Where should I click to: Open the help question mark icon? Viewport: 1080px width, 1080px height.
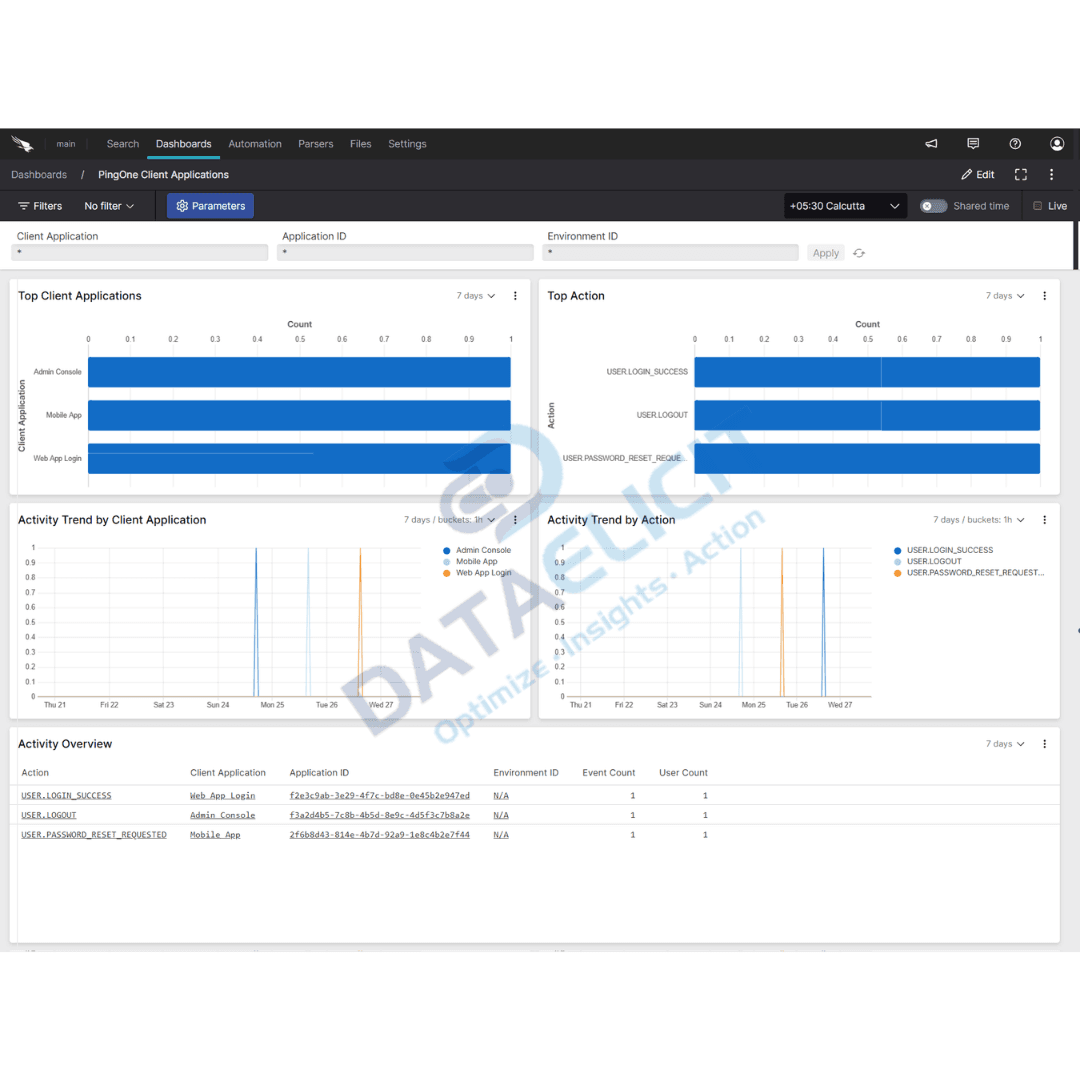[1015, 143]
